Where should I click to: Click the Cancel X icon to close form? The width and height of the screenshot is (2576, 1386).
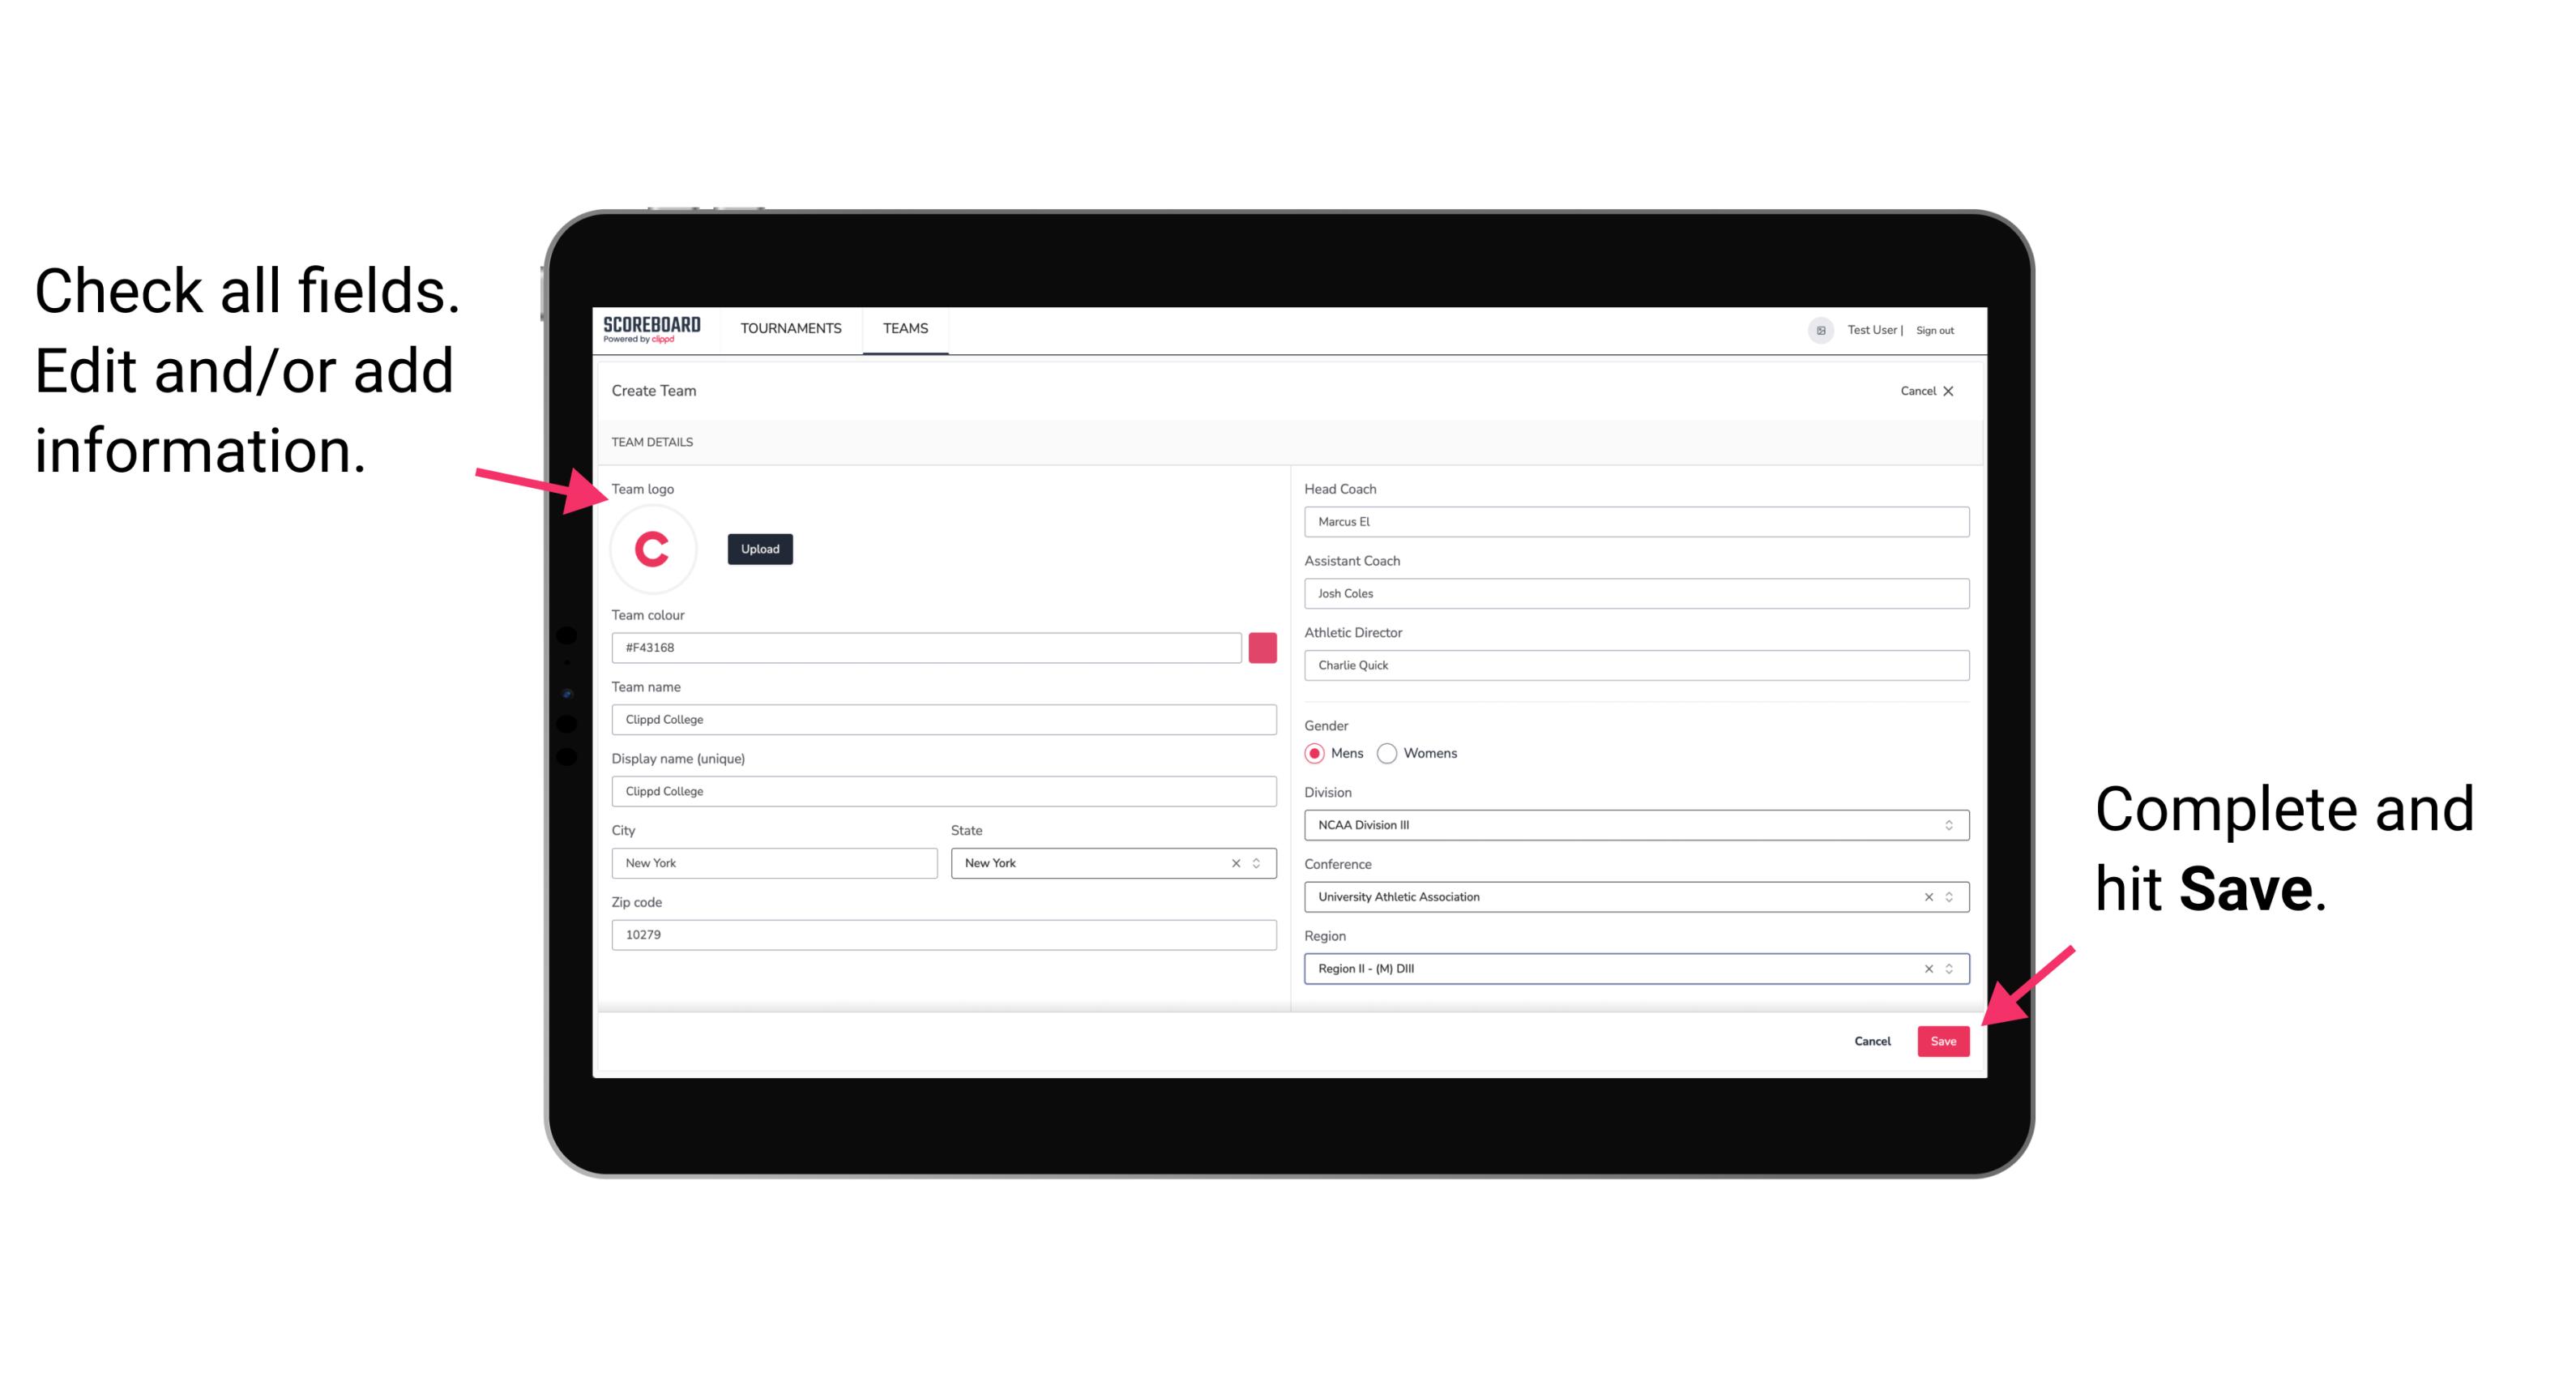coord(1959,391)
